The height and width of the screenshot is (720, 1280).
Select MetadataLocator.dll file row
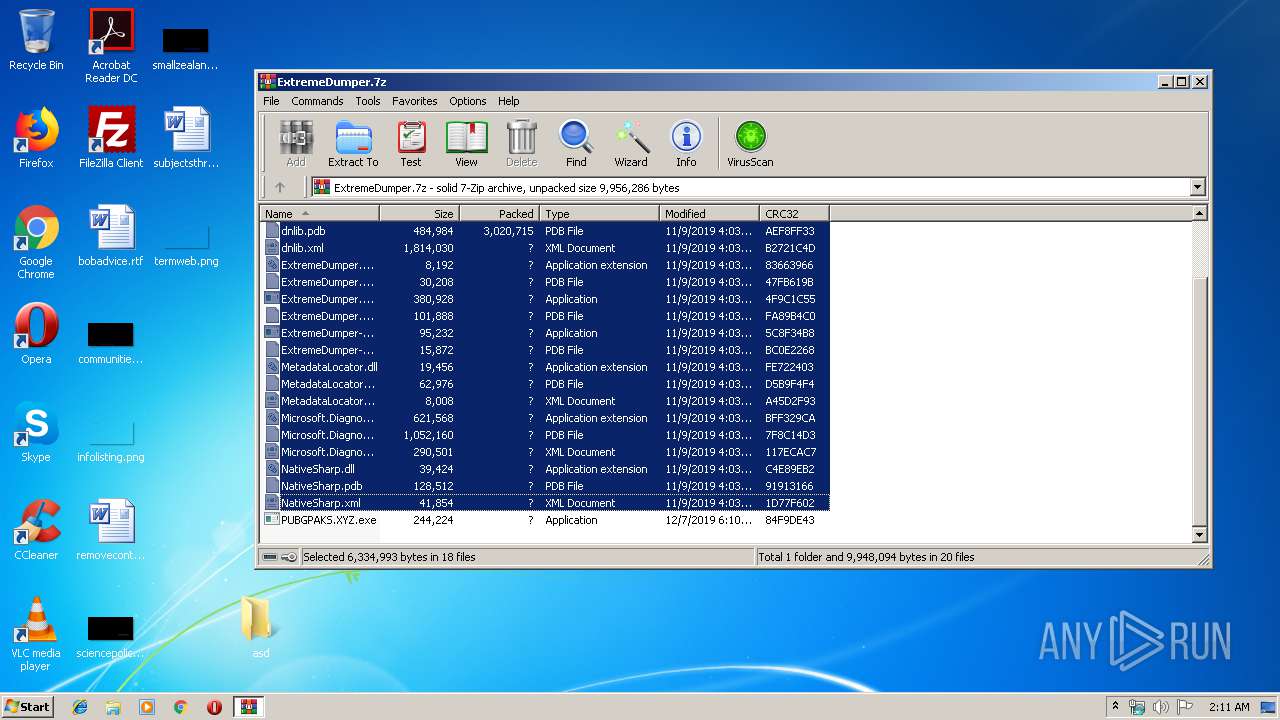click(545, 367)
